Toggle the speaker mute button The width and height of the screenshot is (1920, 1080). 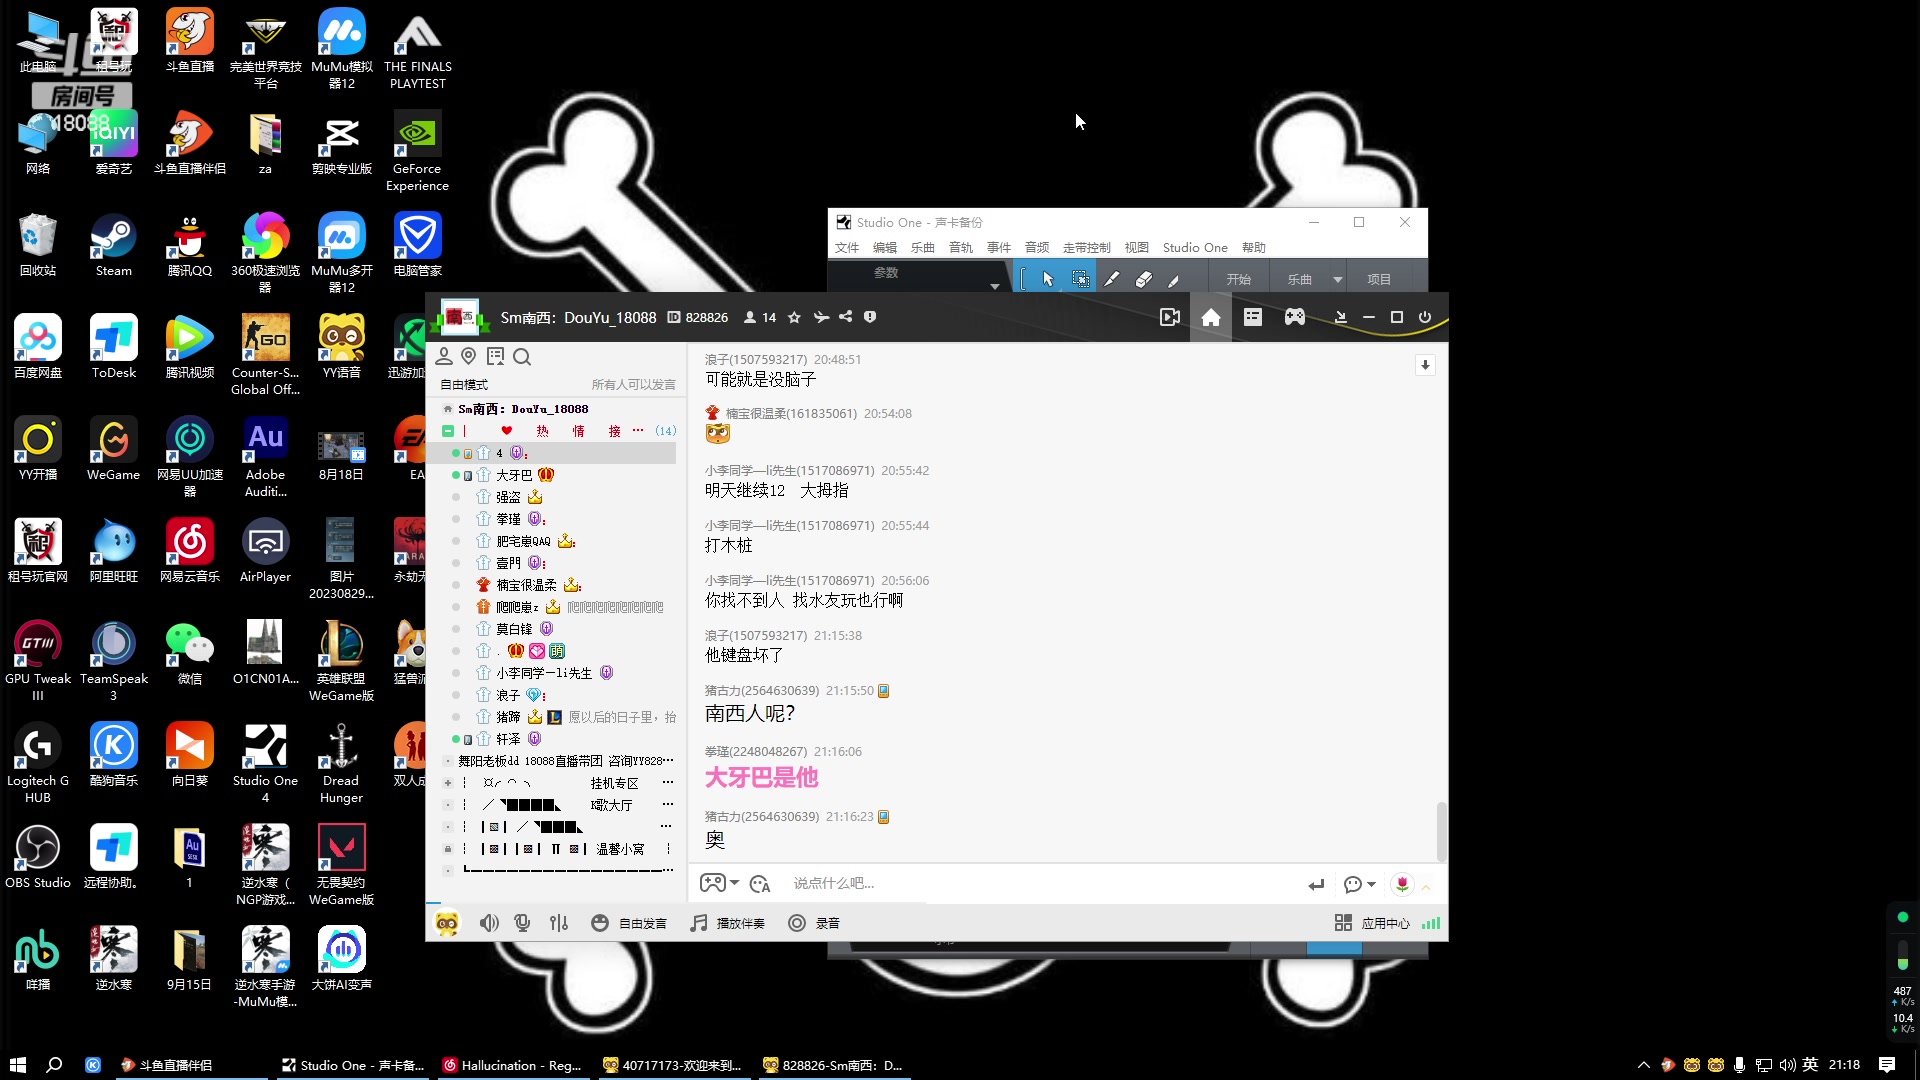pyautogui.click(x=488, y=923)
